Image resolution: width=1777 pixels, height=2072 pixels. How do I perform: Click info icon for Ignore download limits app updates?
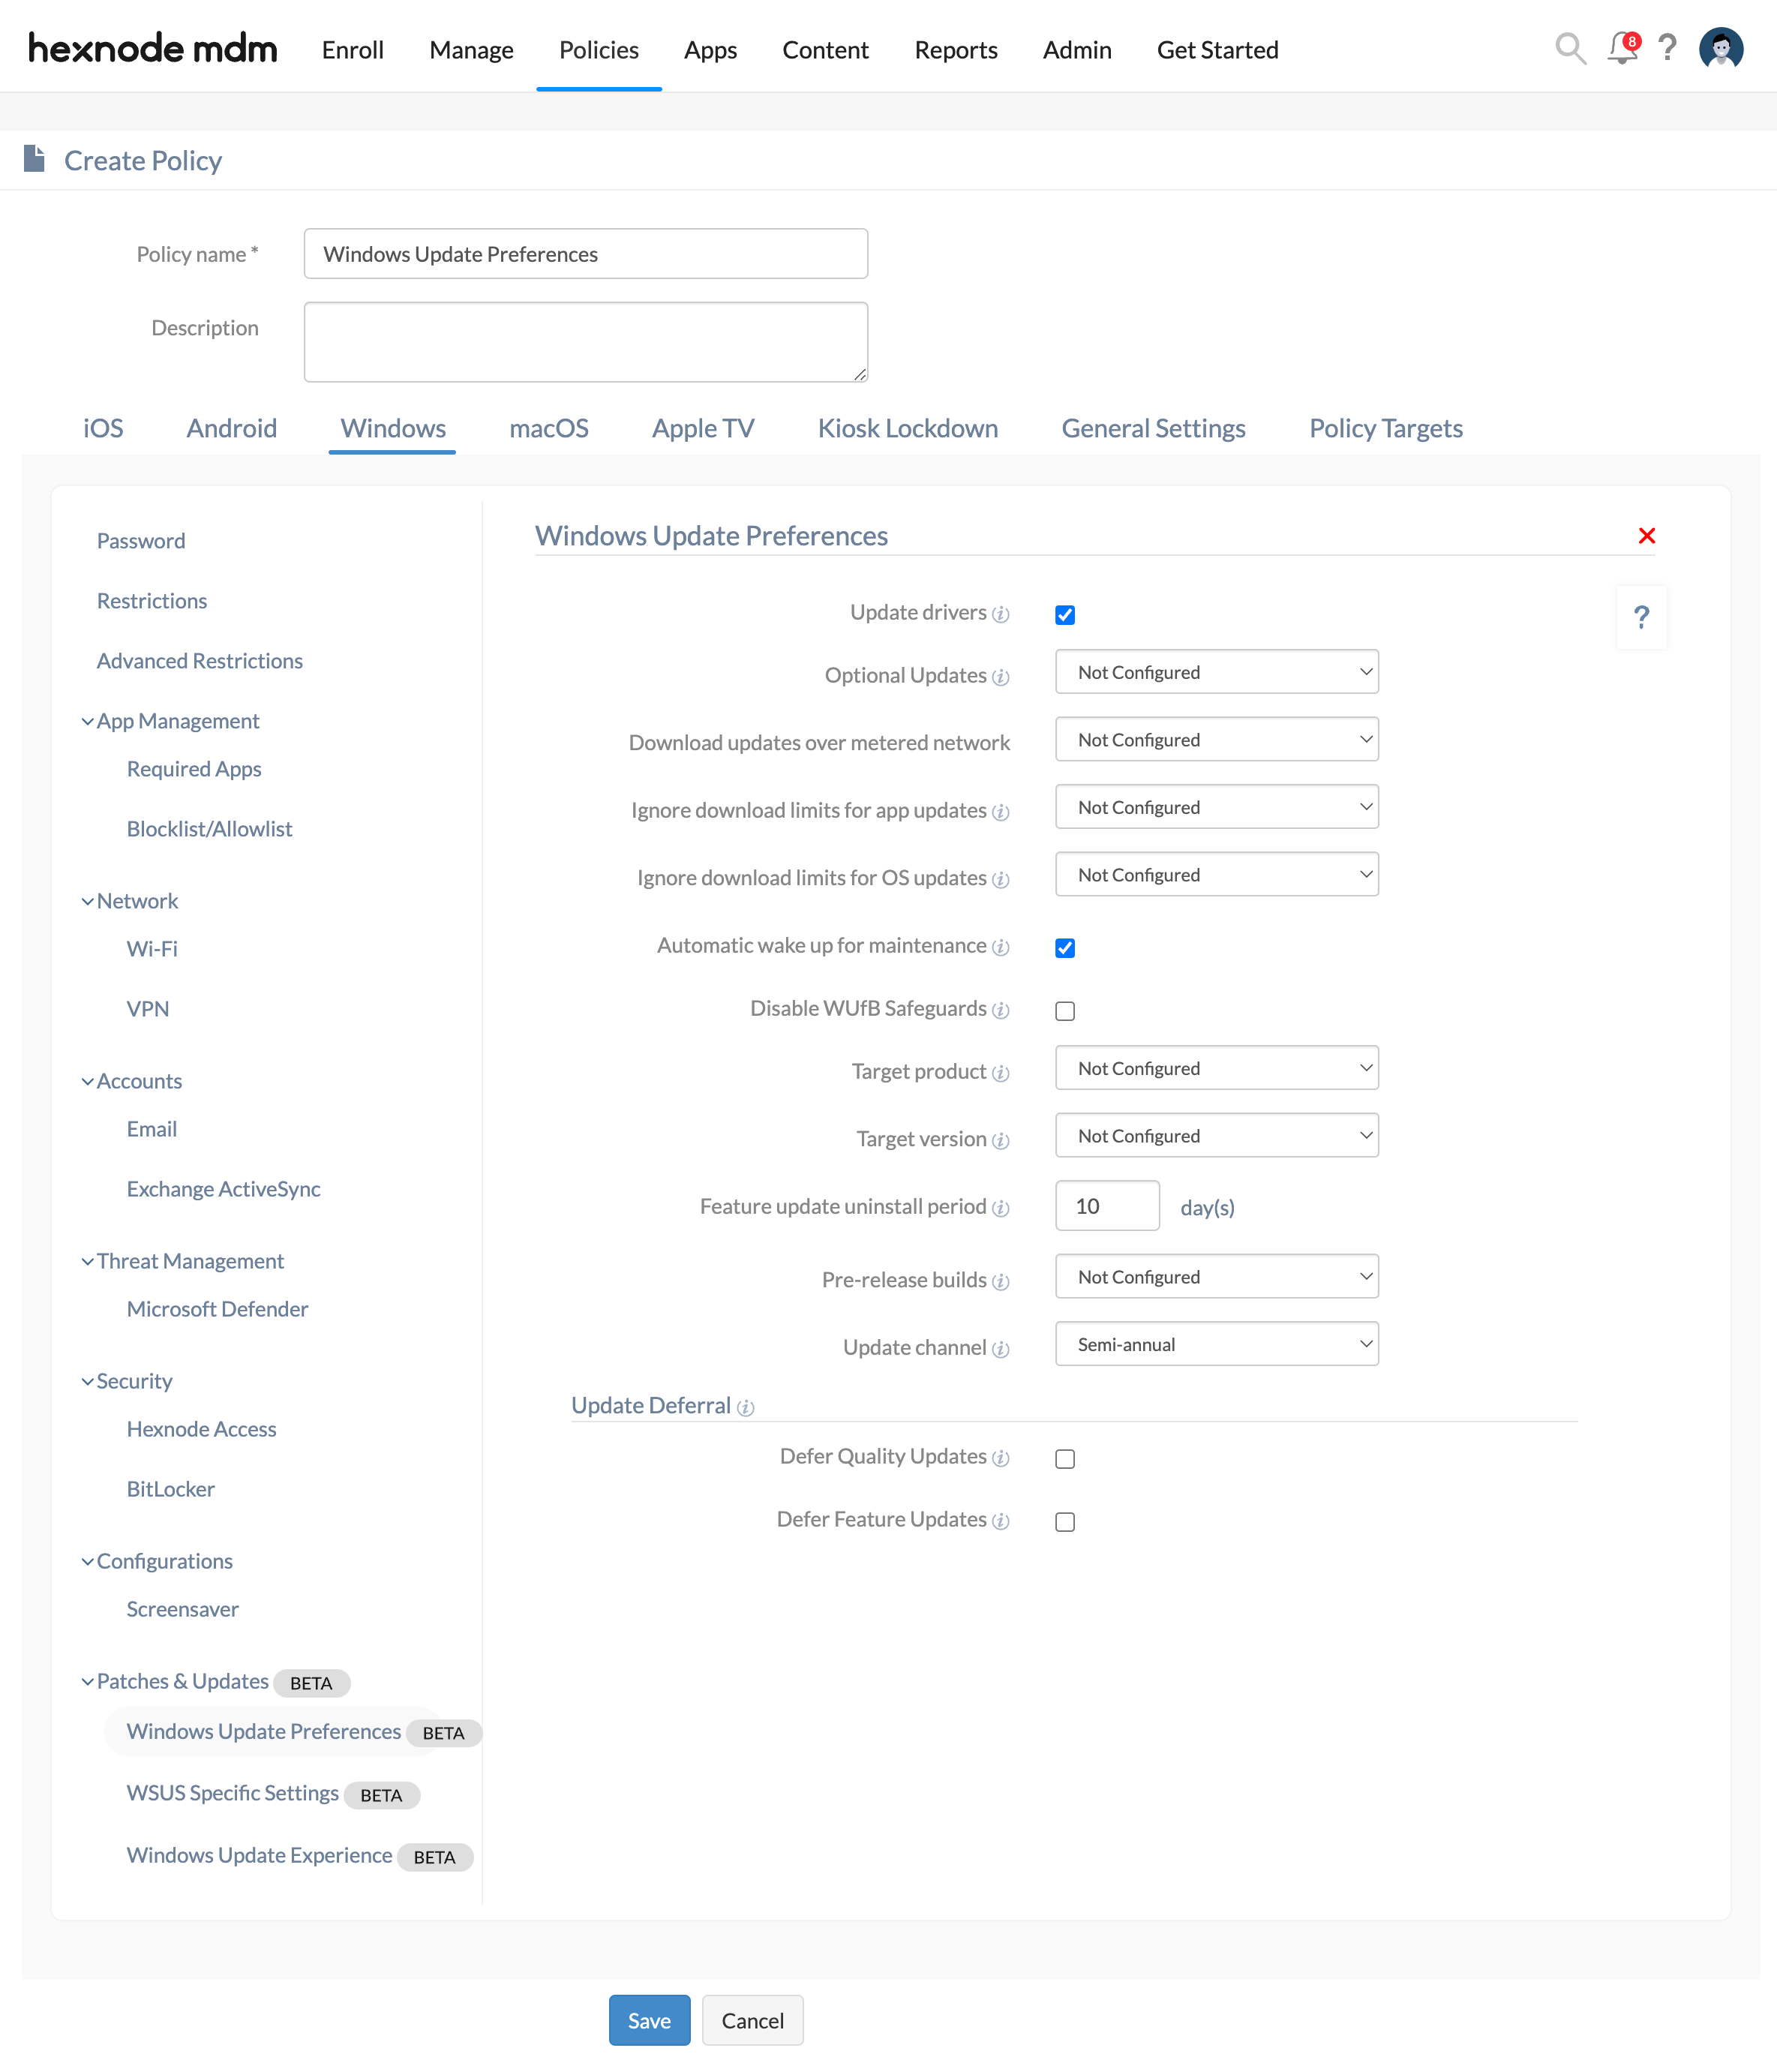pos(1000,812)
